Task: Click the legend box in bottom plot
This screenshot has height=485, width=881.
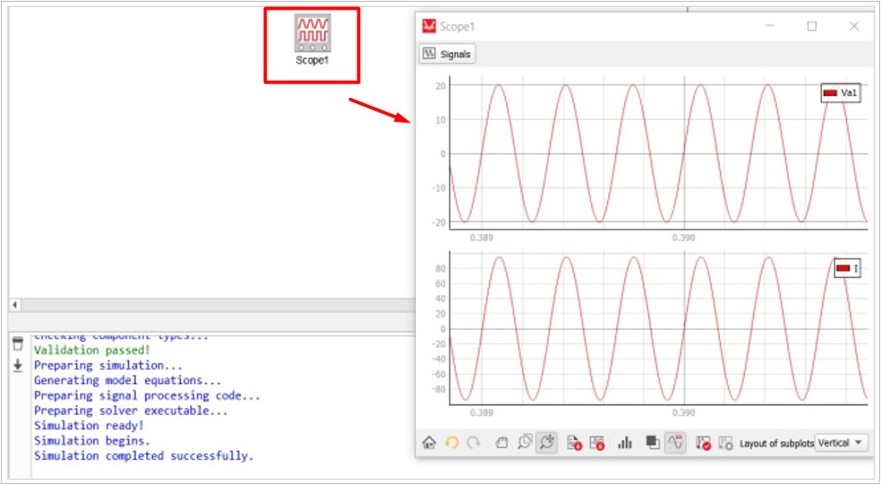Action: 846,268
